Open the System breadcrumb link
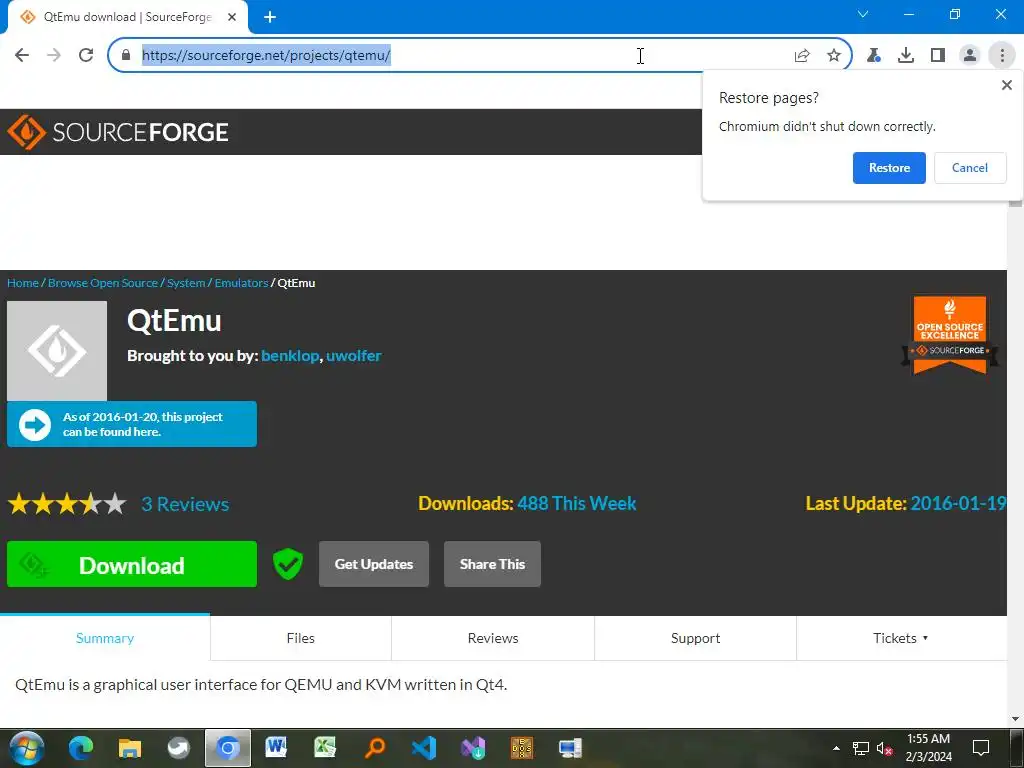This screenshot has width=1024, height=768. click(x=186, y=283)
